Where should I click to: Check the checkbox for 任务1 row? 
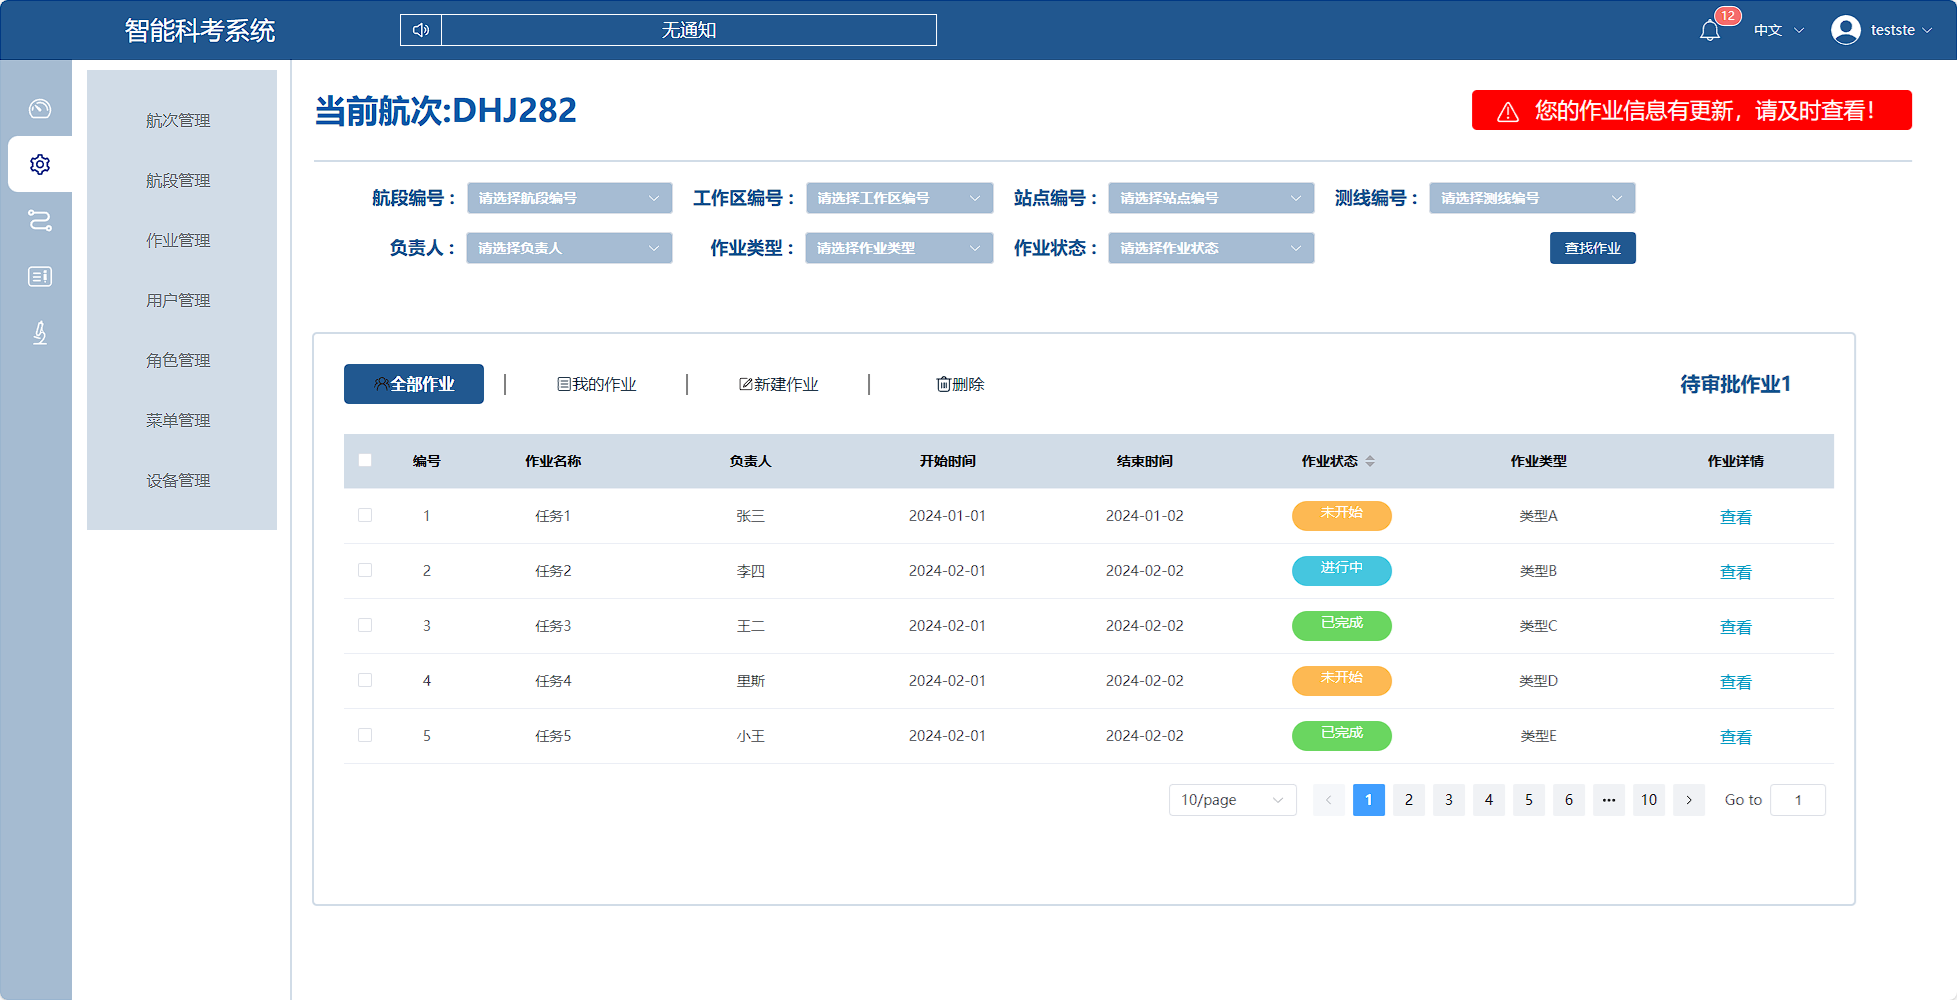click(x=365, y=515)
